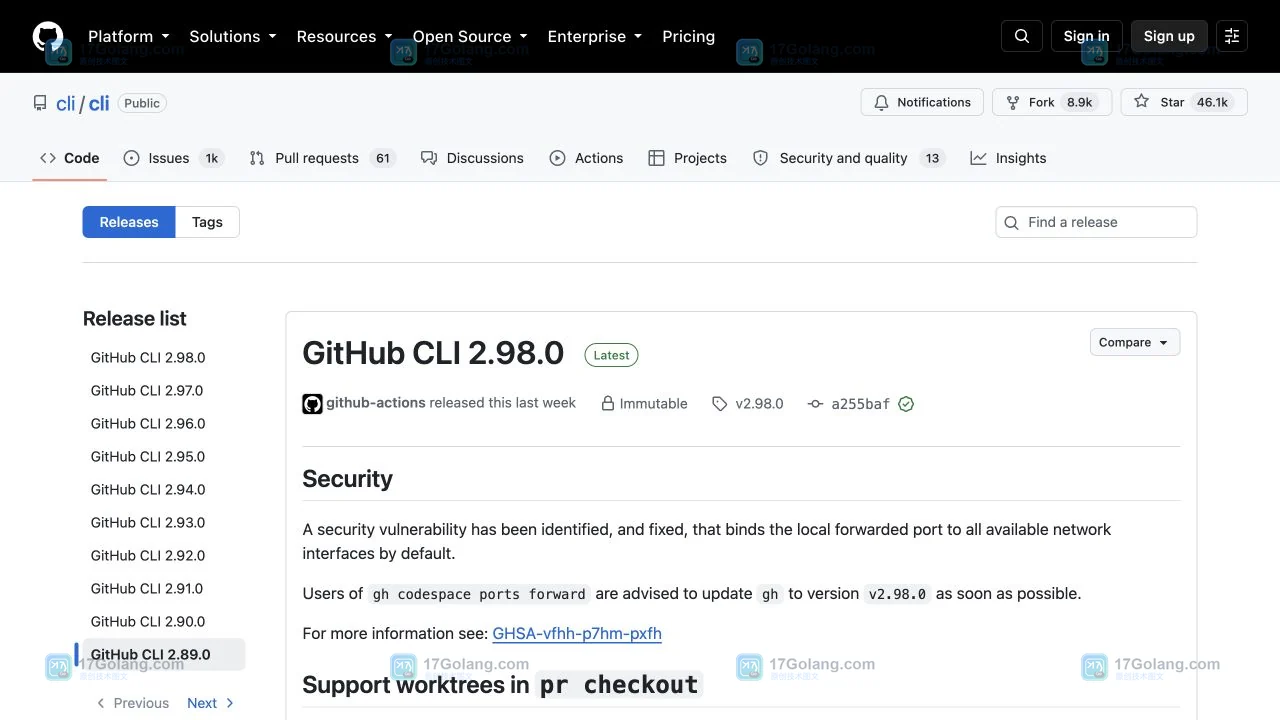Open the Insights tab
Viewport: 1280px width, 720px height.
pyautogui.click(x=1008, y=158)
